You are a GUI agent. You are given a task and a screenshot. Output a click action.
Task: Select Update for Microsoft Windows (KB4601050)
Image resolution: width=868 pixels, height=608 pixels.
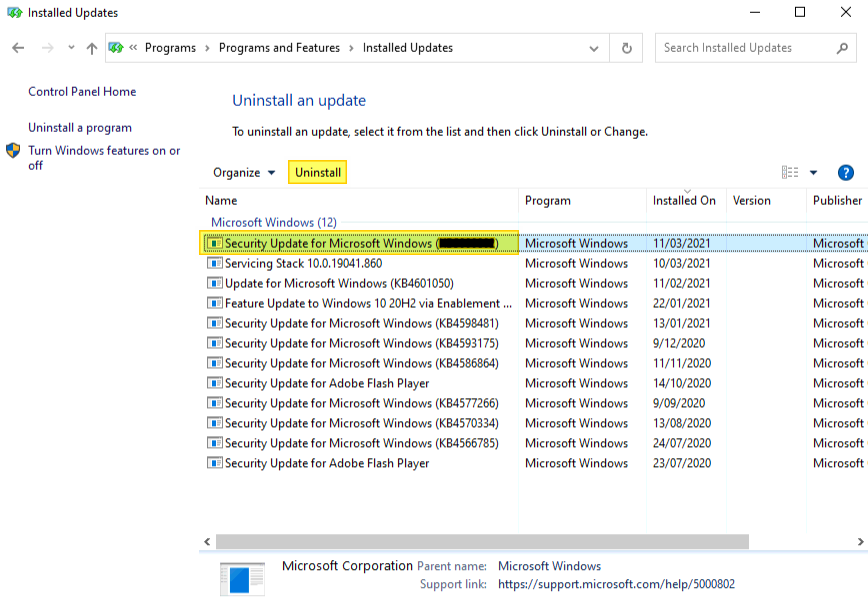tap(534, 283)
